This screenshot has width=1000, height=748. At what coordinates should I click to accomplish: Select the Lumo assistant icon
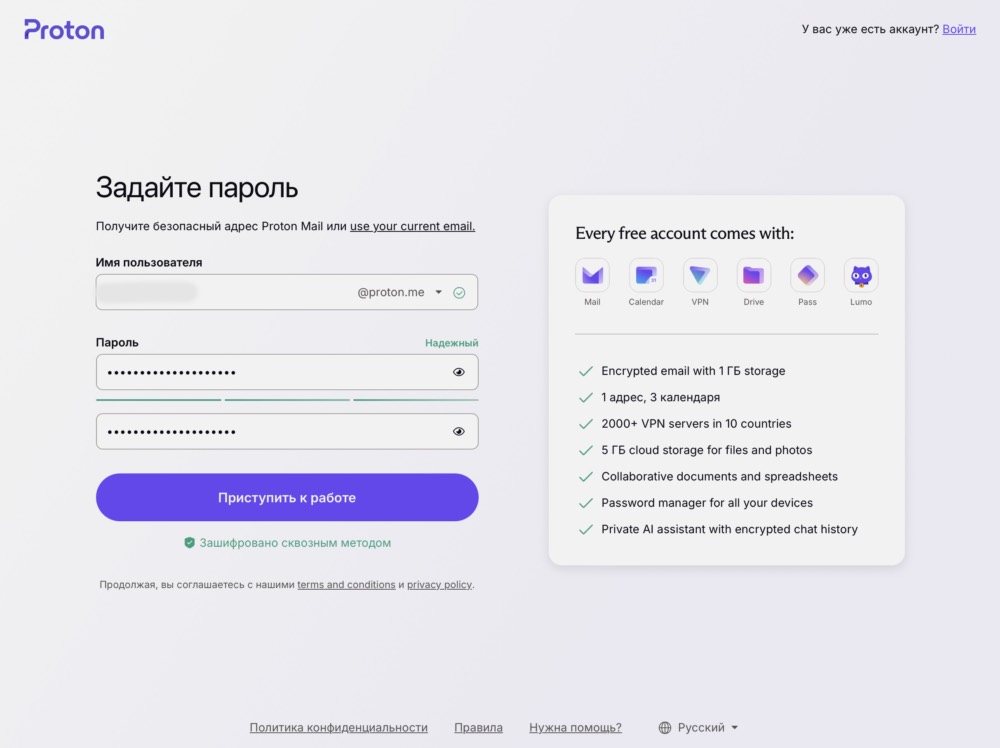point(861,275)
